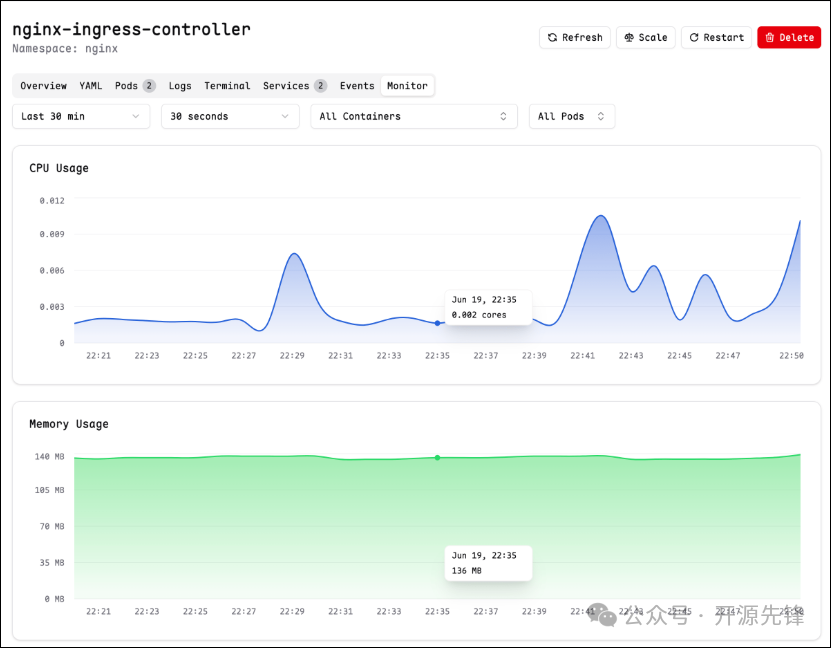
Task: Select the Events tab
Action: click(x=357, y=86)
